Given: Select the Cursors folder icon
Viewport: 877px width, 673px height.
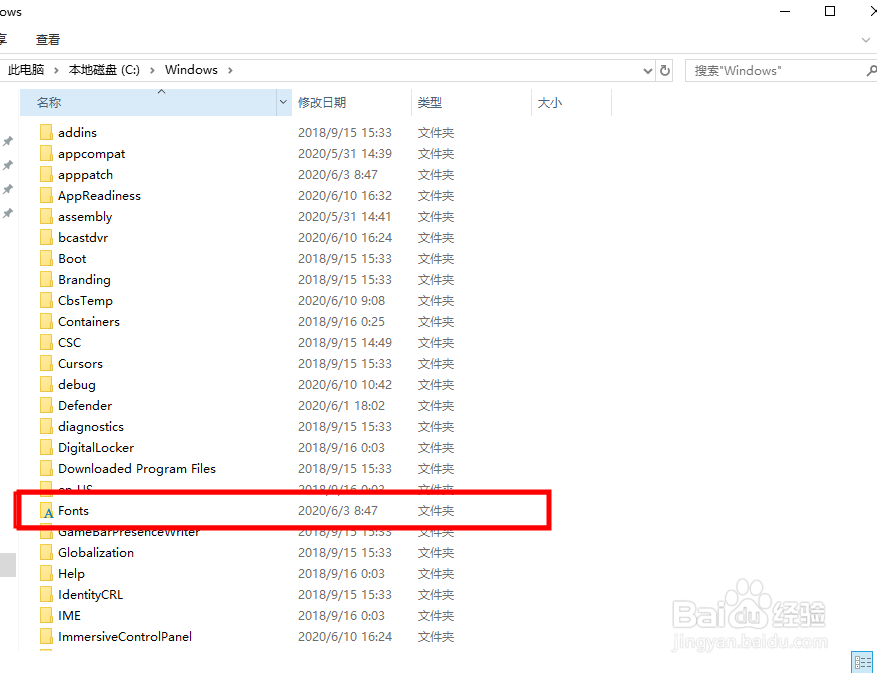Looking at the screenshot, I should tap(46, 363).
